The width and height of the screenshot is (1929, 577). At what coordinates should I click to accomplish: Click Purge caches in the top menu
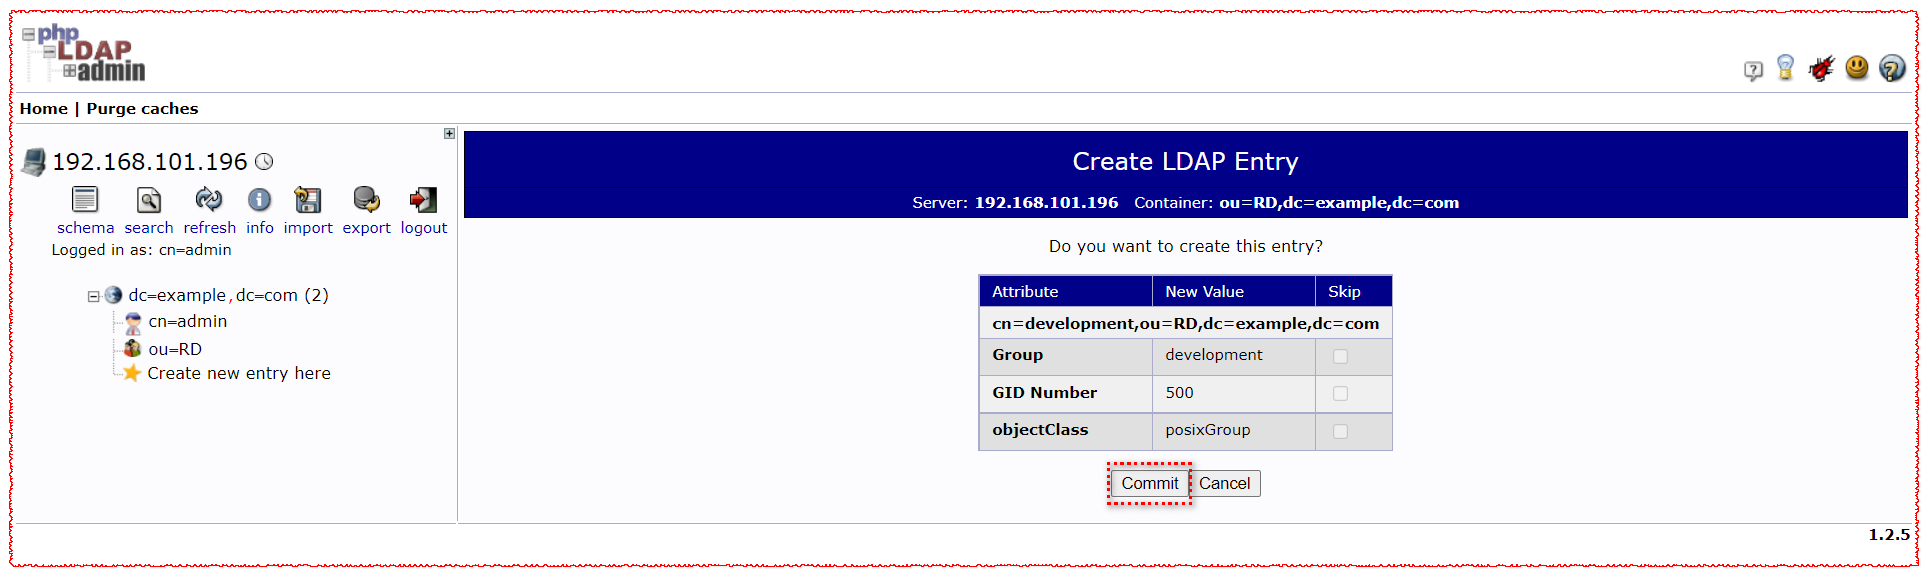pyautogui.click(x=142, y=108)
